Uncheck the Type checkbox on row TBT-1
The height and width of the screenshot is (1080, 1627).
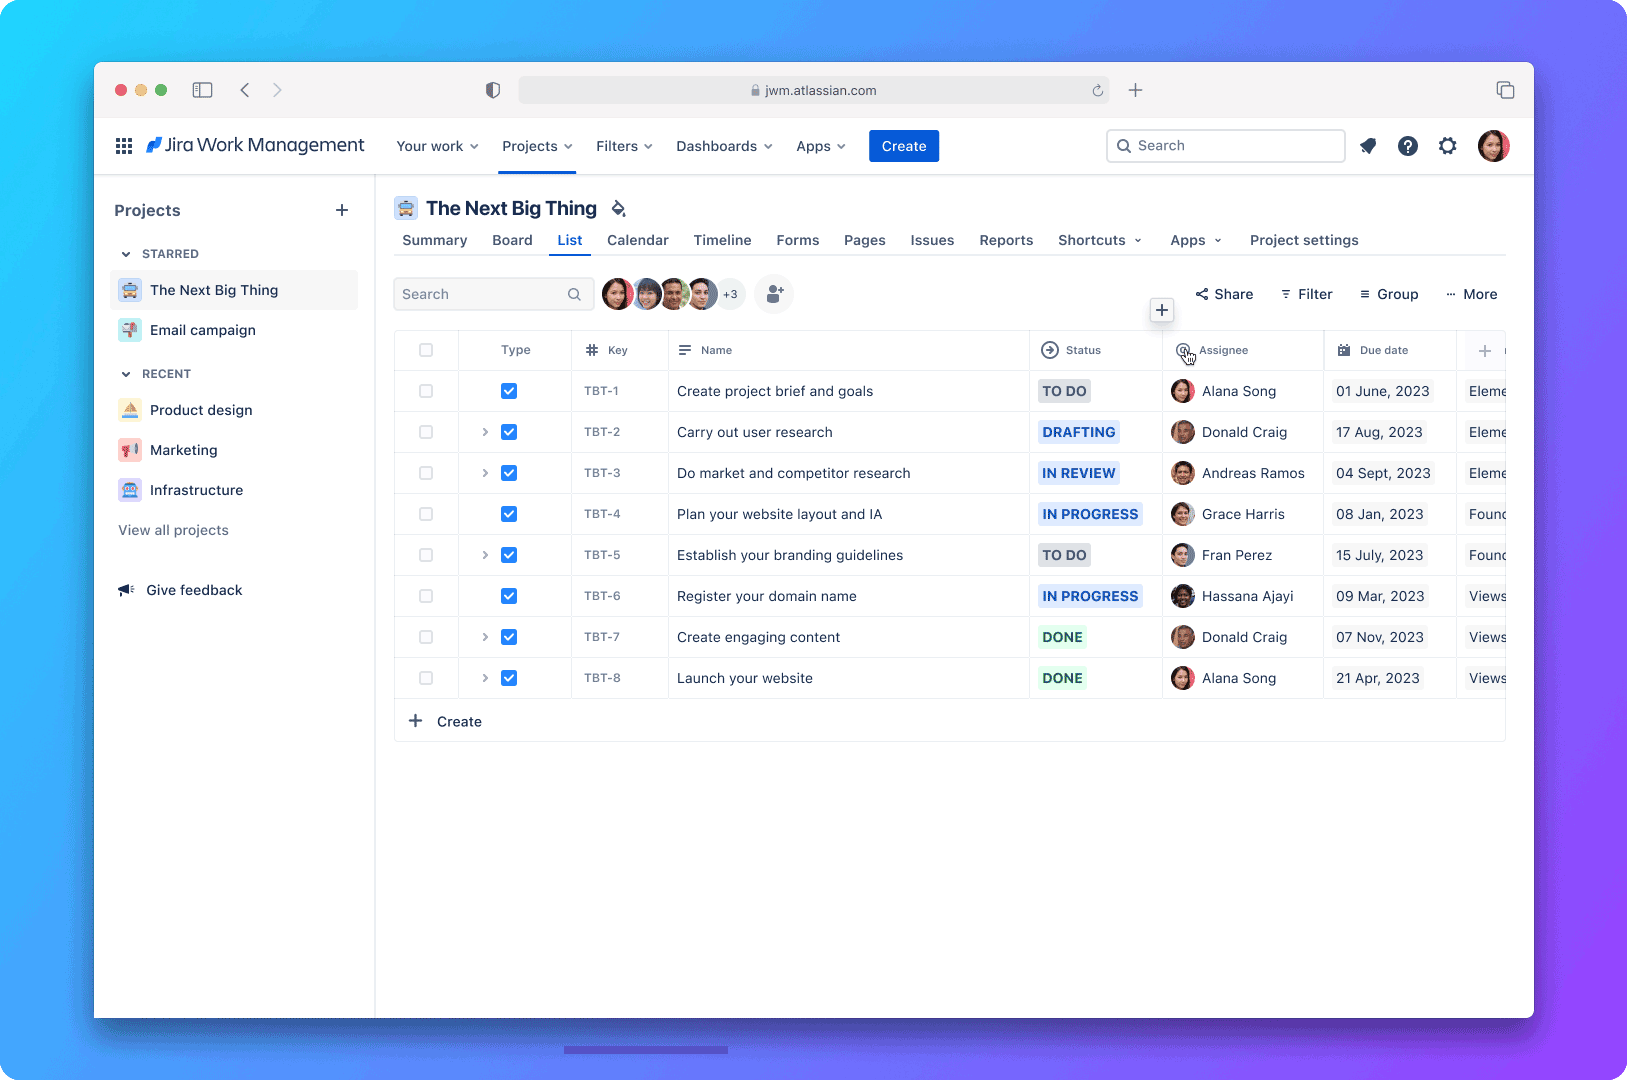[x=509, y=391]
